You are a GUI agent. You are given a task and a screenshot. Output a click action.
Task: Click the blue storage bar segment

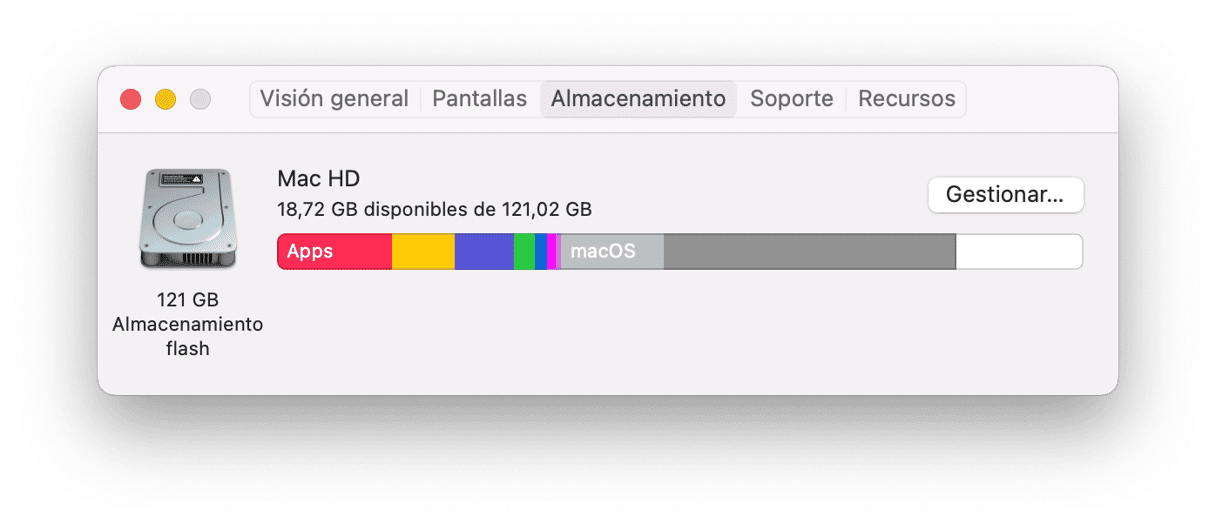pos(541,252)
